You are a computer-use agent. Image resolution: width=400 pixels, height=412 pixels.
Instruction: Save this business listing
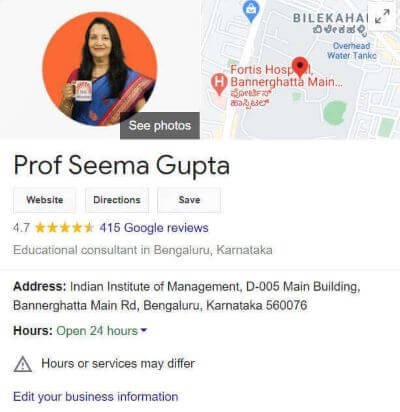pos(189,200)
